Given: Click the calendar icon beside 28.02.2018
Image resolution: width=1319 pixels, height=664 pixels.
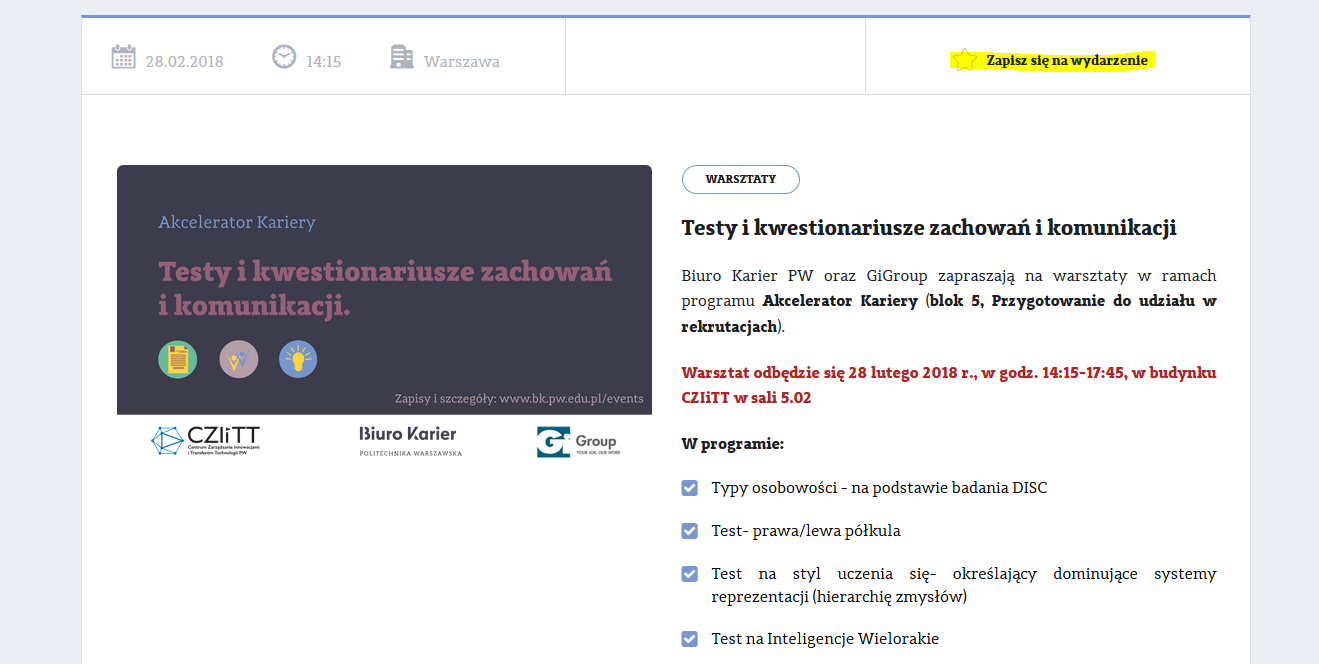Looking at the screenshot, I should coord(123,57).
